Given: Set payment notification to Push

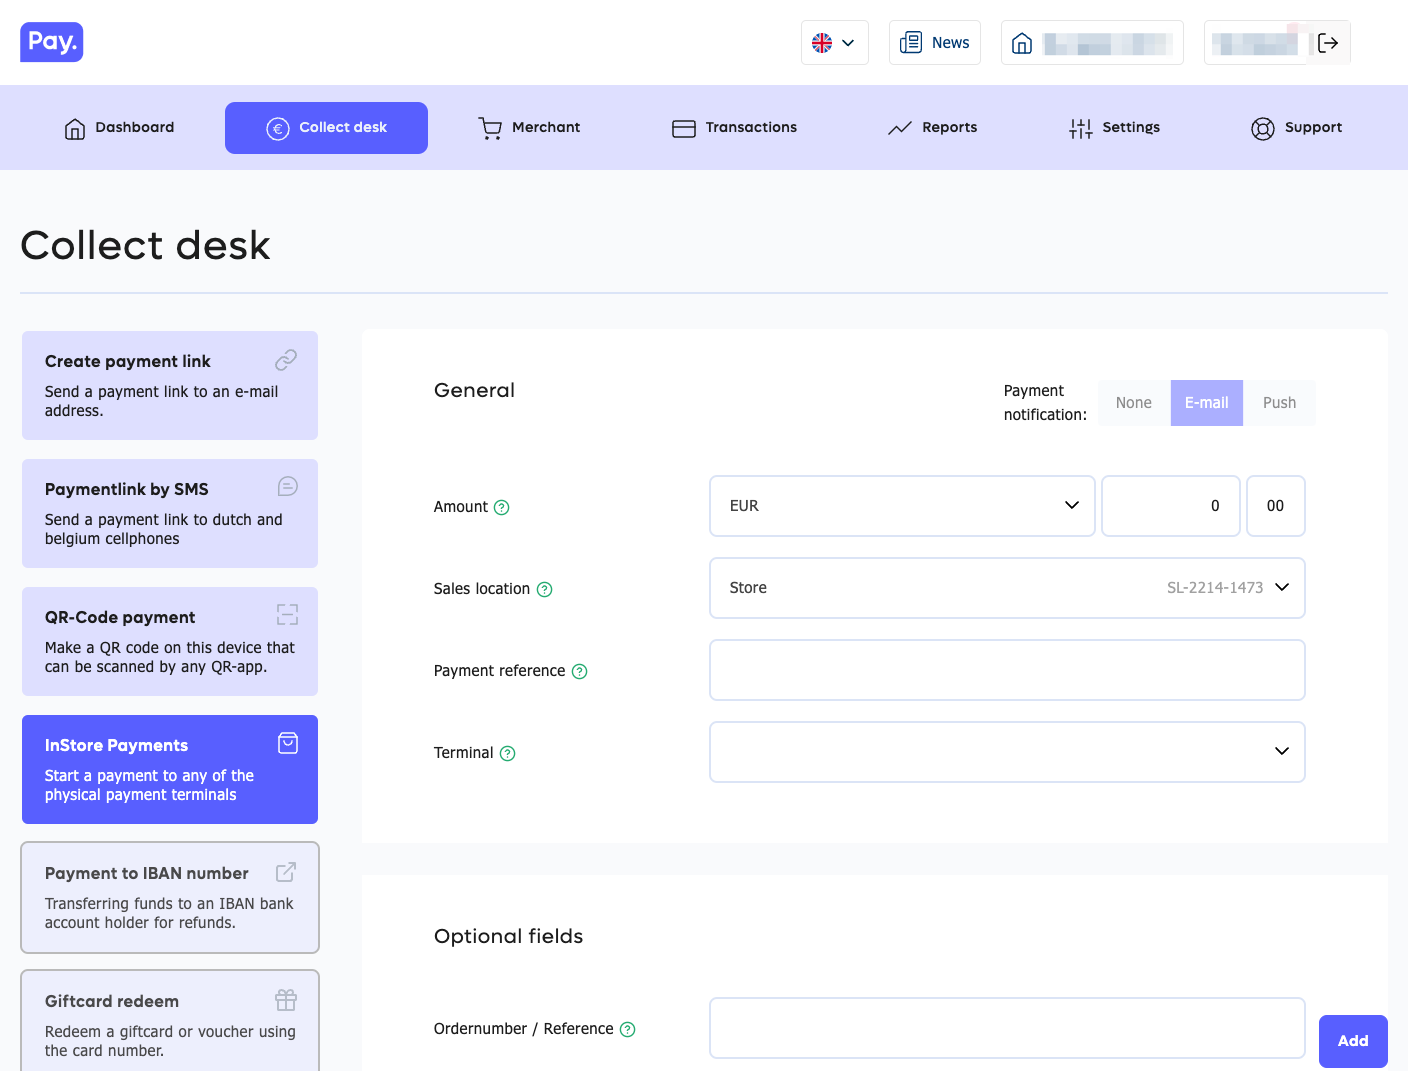Looking at the screenshot, I should click(1279, 403).
